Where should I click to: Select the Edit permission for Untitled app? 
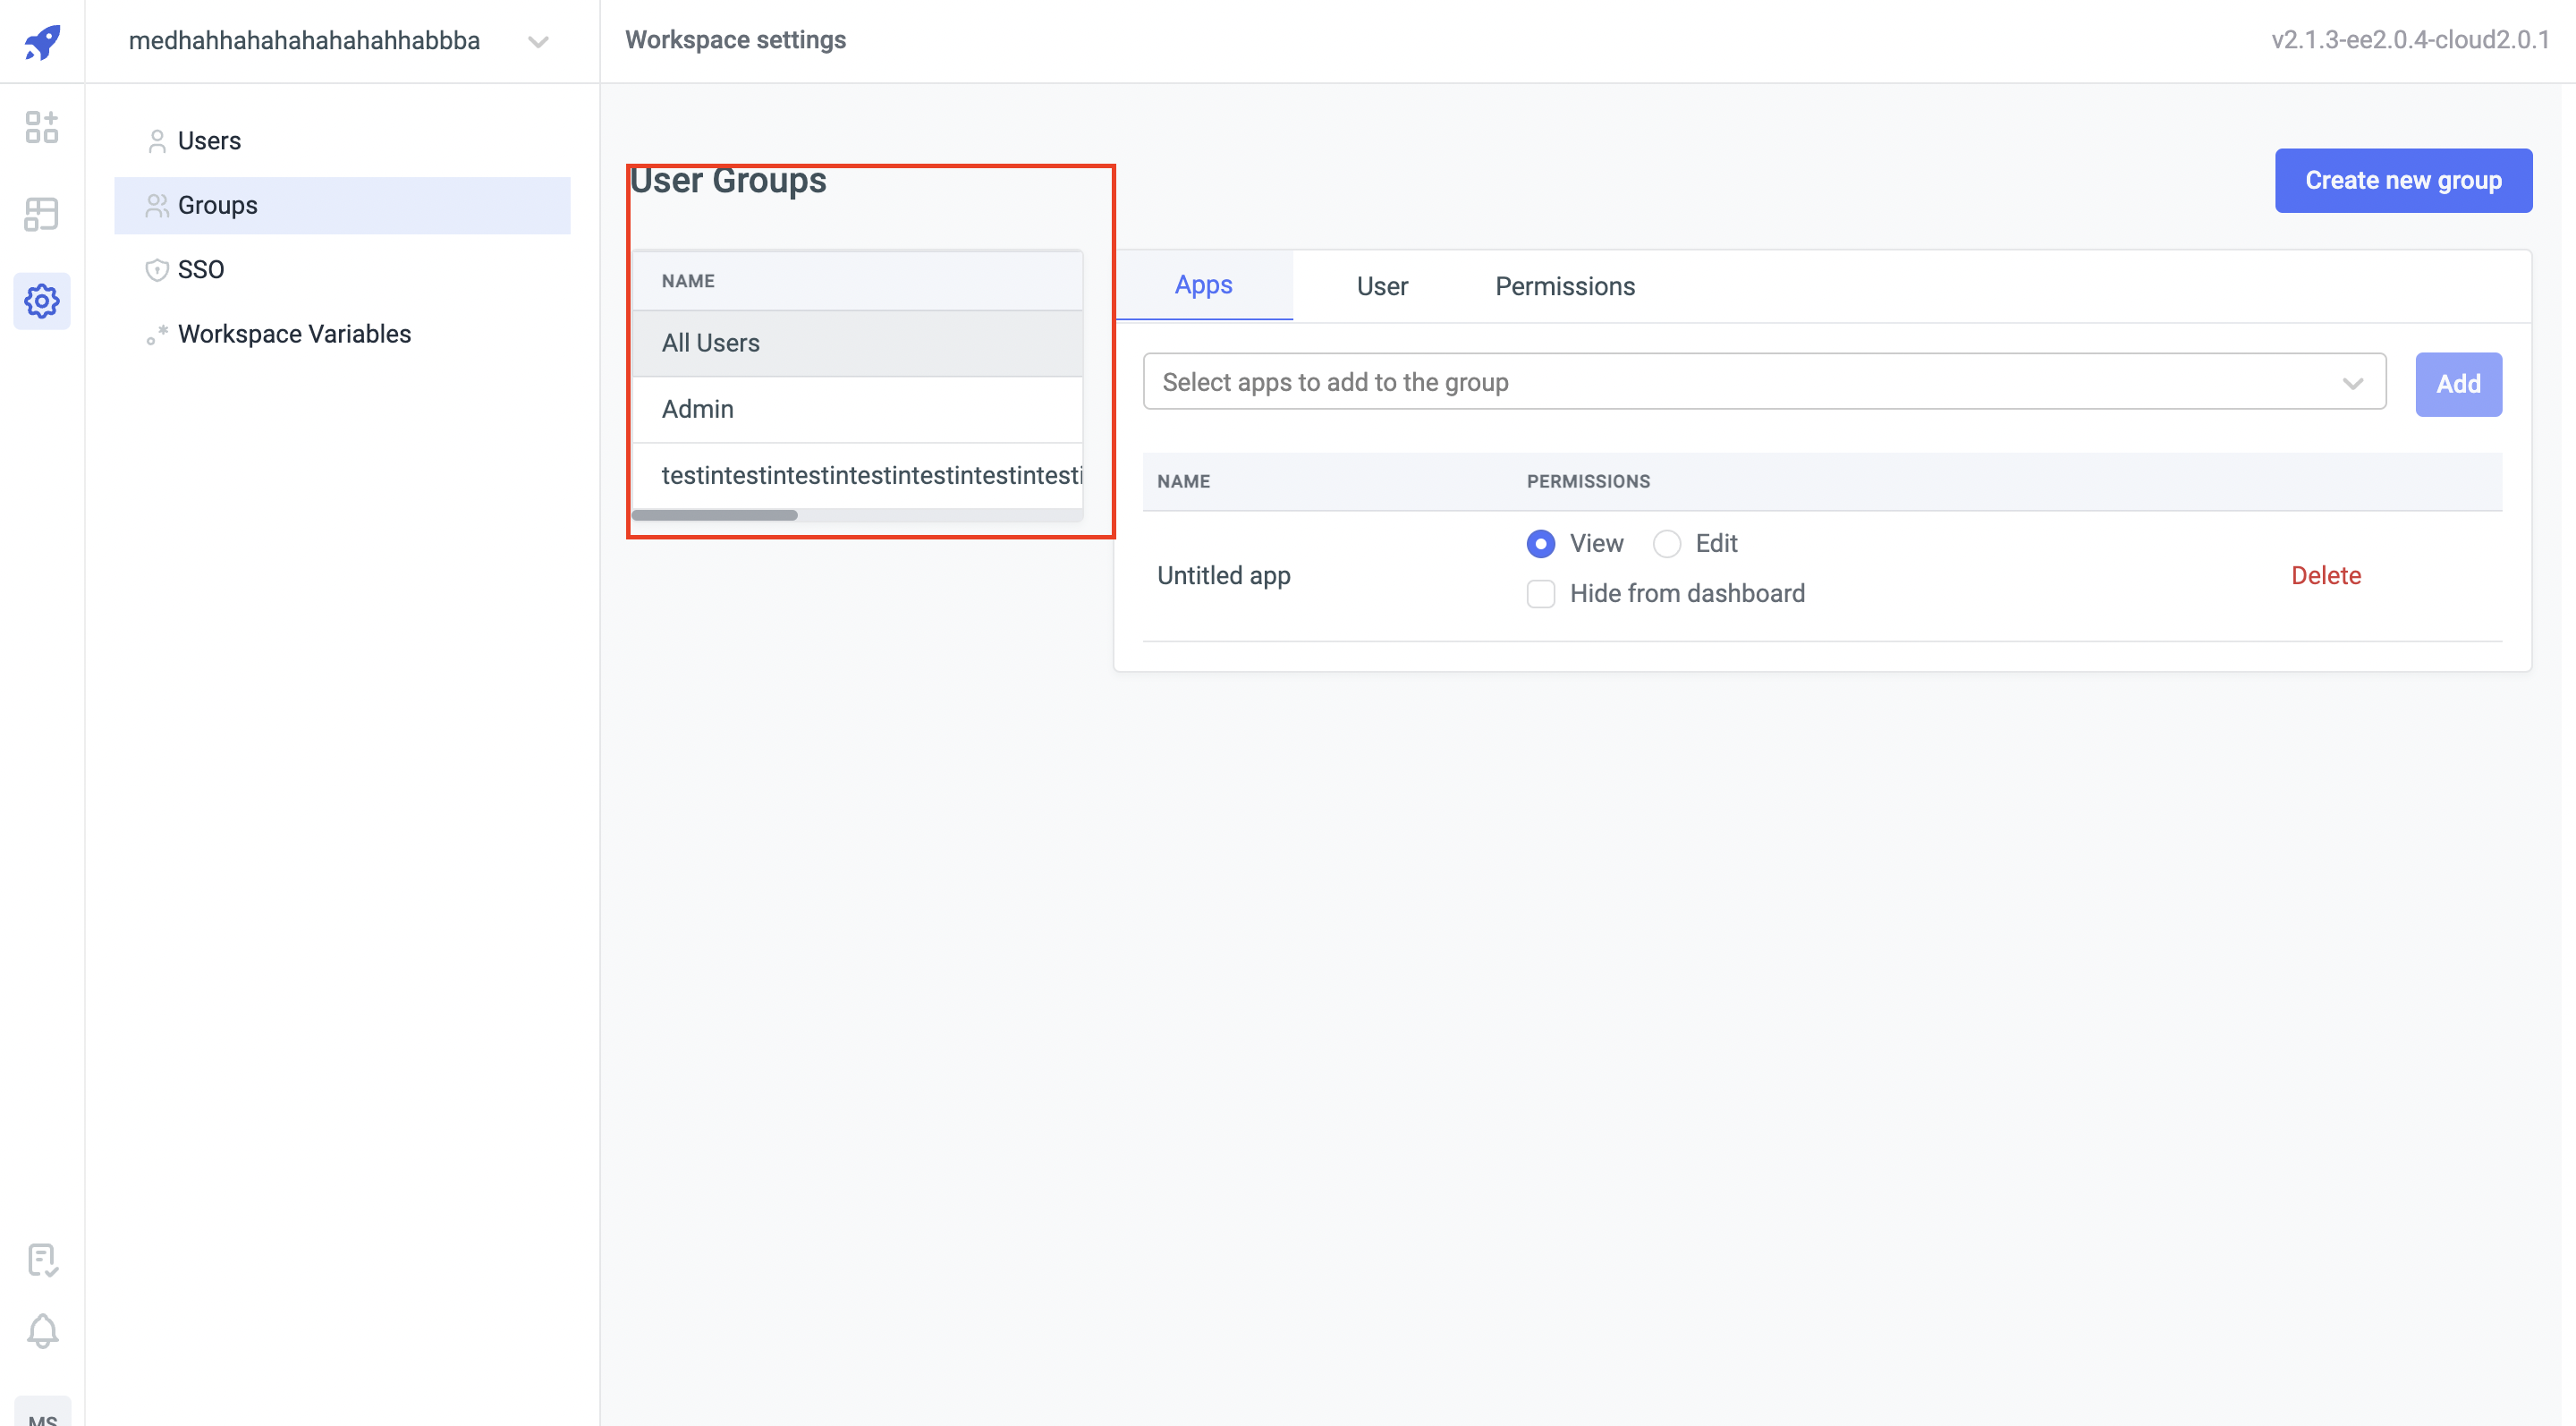[1666, 543]
